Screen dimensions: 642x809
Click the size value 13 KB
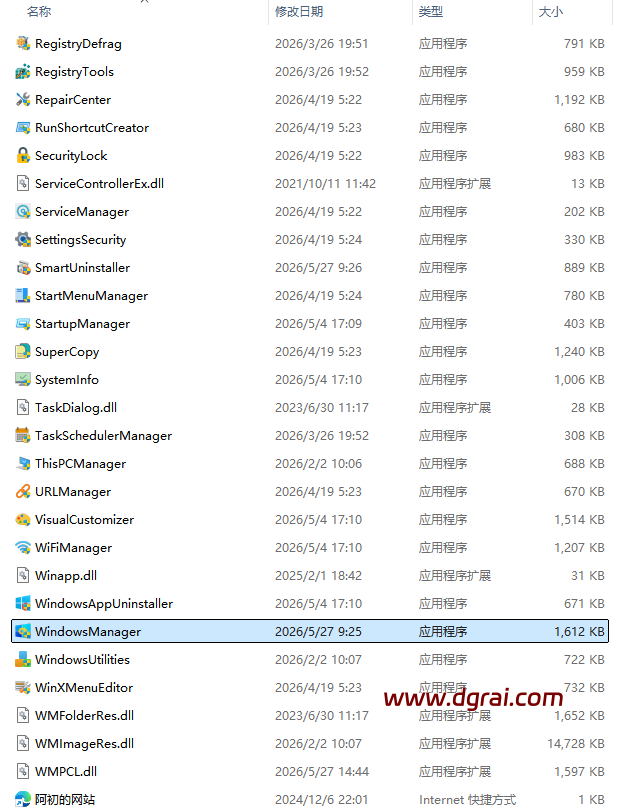pos(588,184)
